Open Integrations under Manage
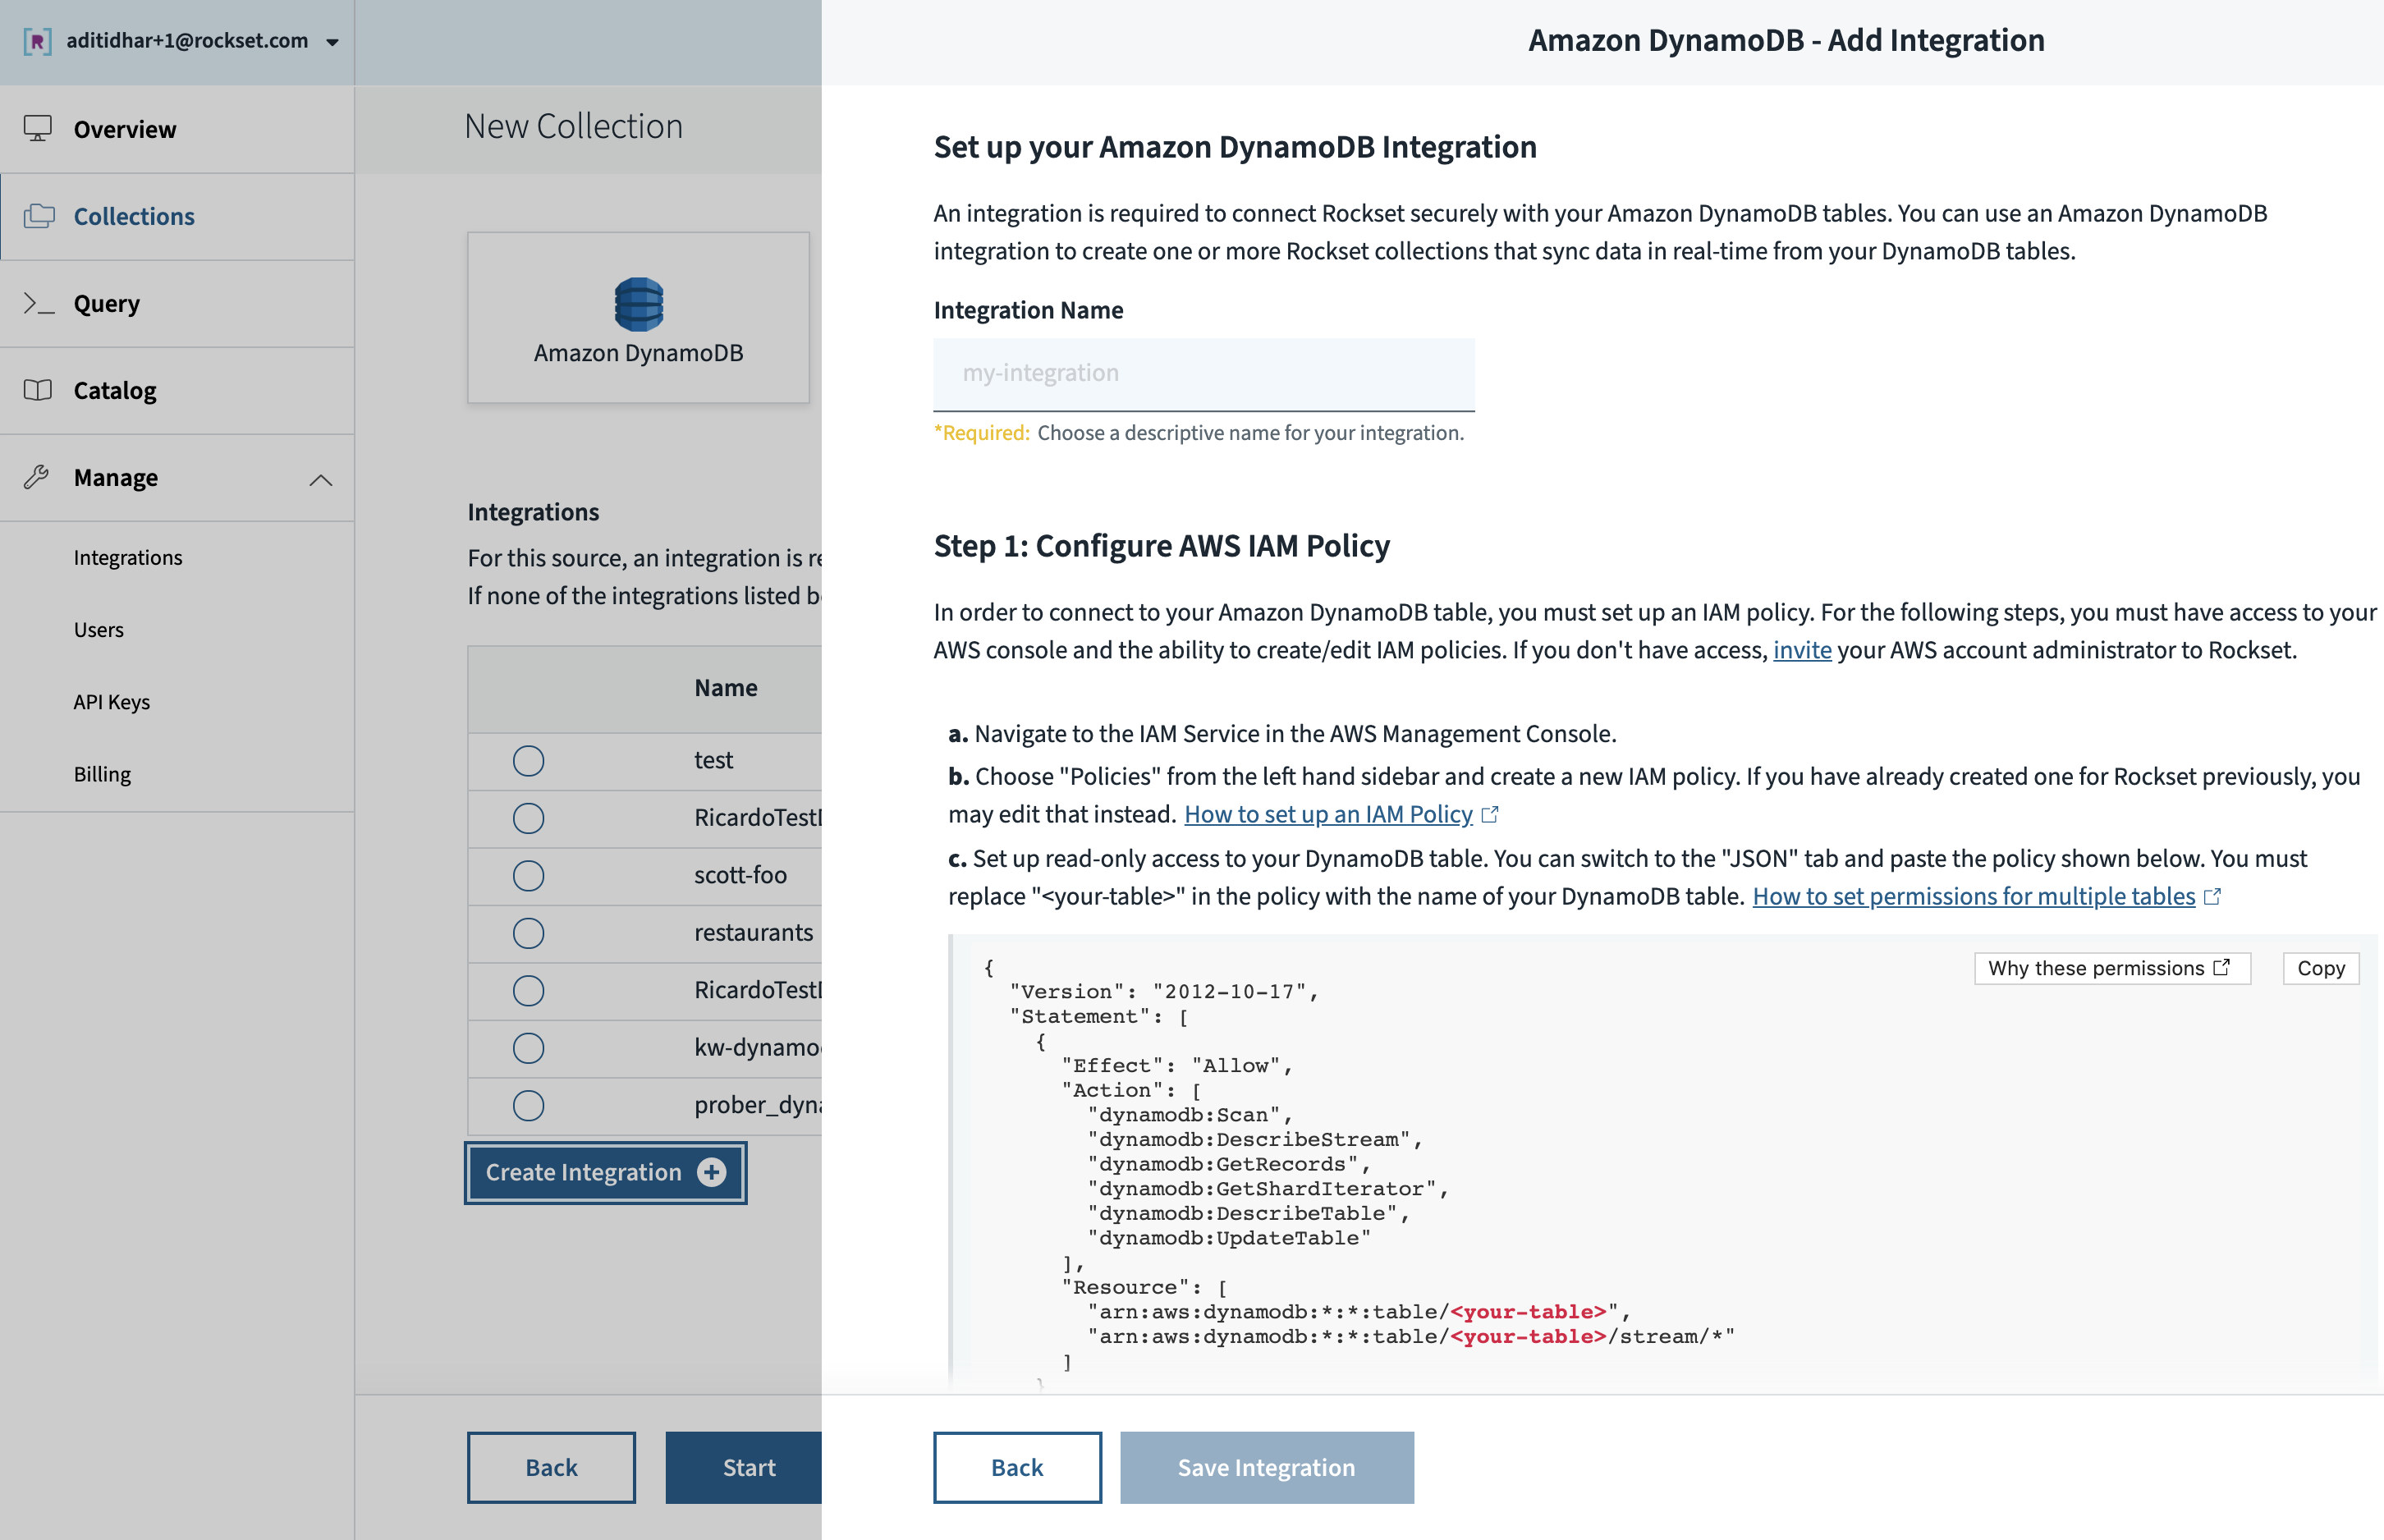The image size is (2384, 1540). coord(128,557)
